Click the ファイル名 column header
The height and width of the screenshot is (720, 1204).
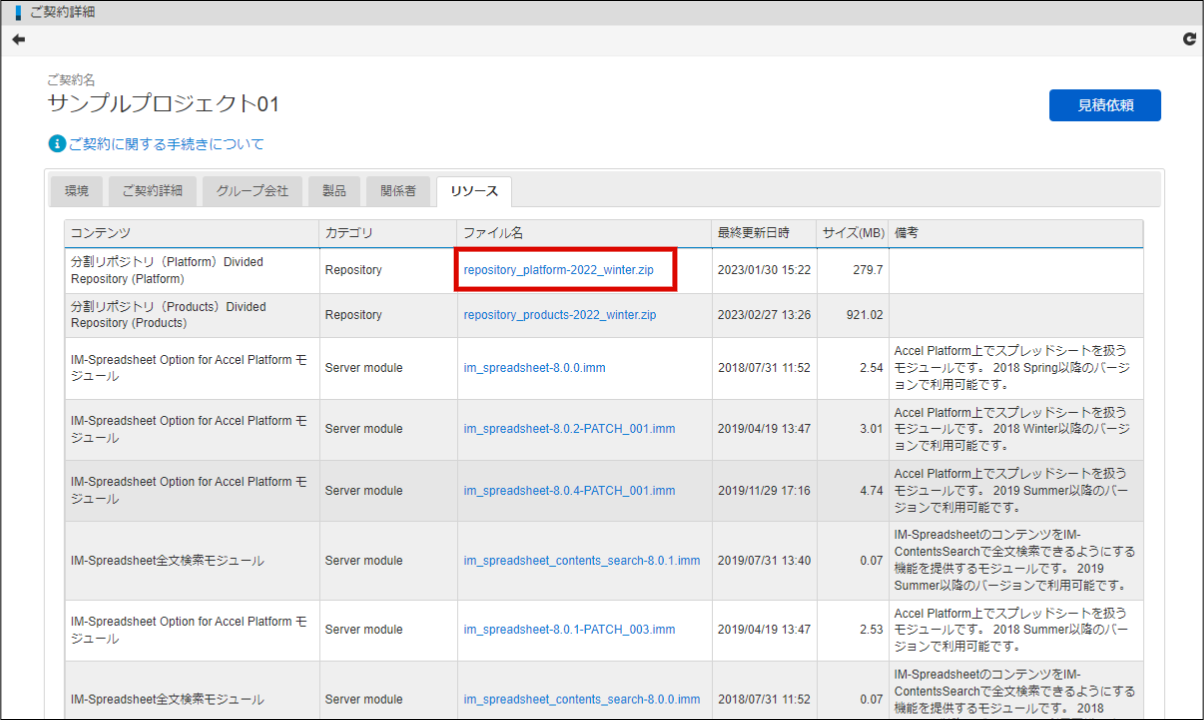(493, 233)
